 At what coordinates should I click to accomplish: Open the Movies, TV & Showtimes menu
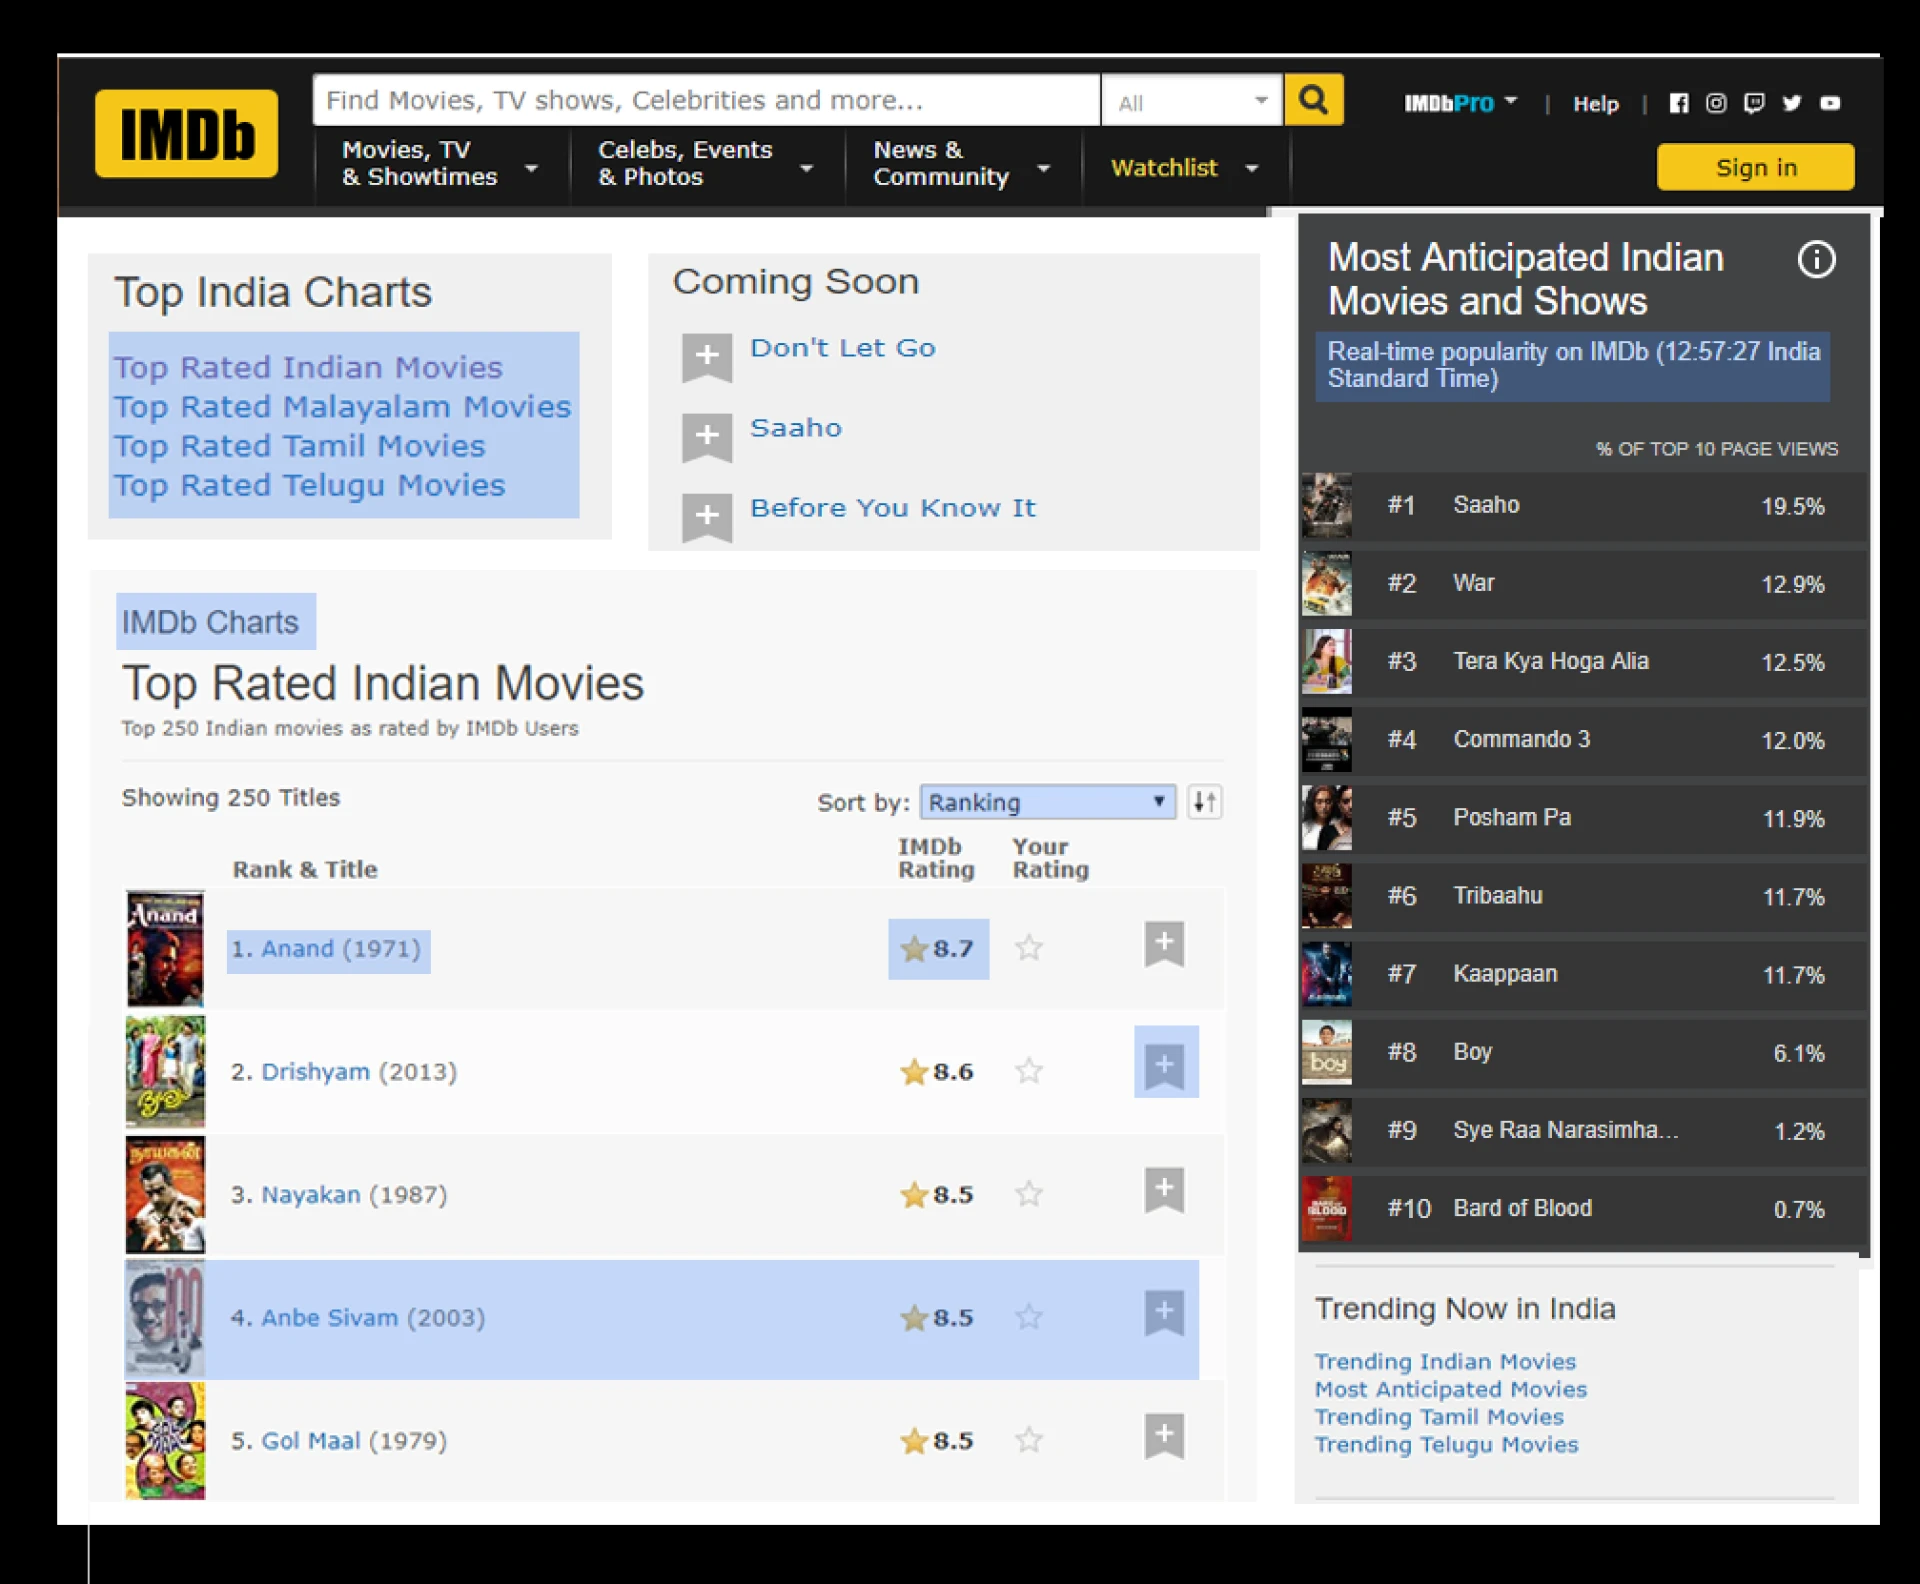(438, 165)
